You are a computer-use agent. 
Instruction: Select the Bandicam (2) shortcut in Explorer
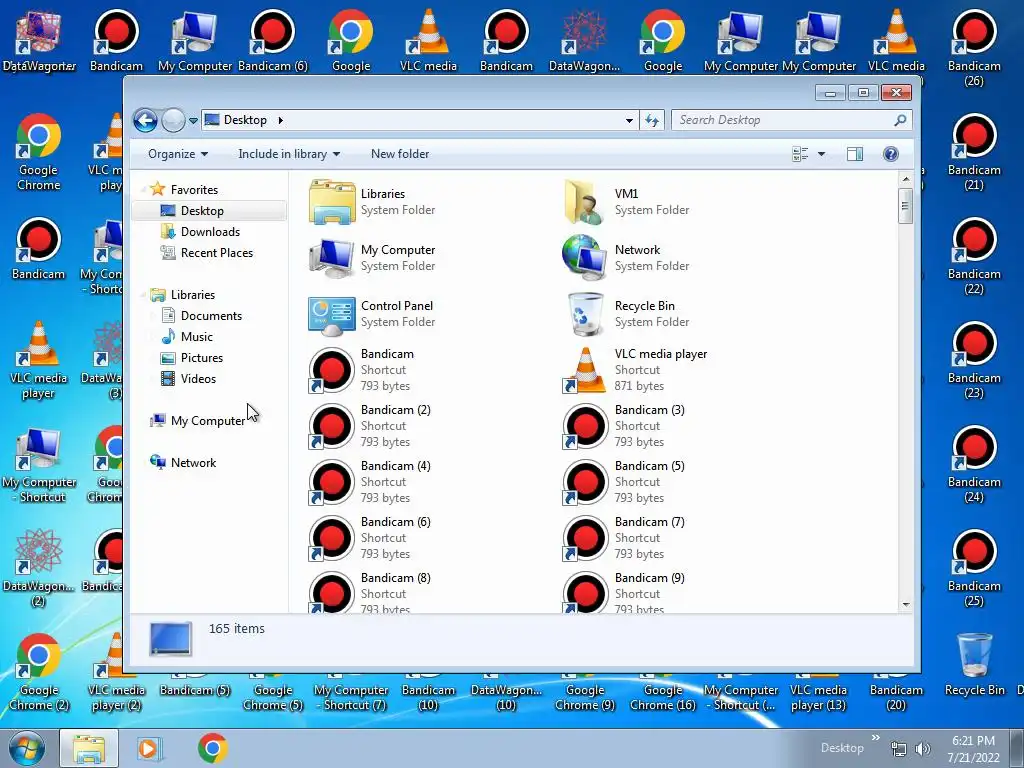332,426
